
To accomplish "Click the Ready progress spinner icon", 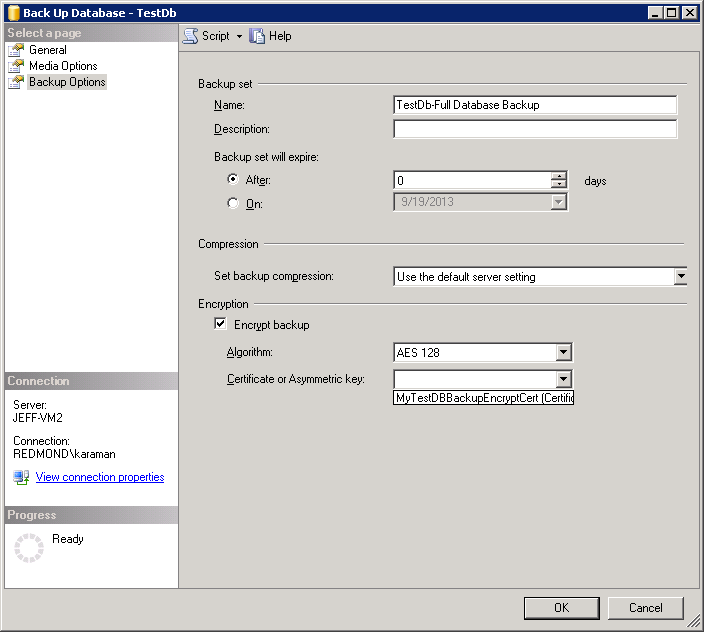I will (29, 547).
